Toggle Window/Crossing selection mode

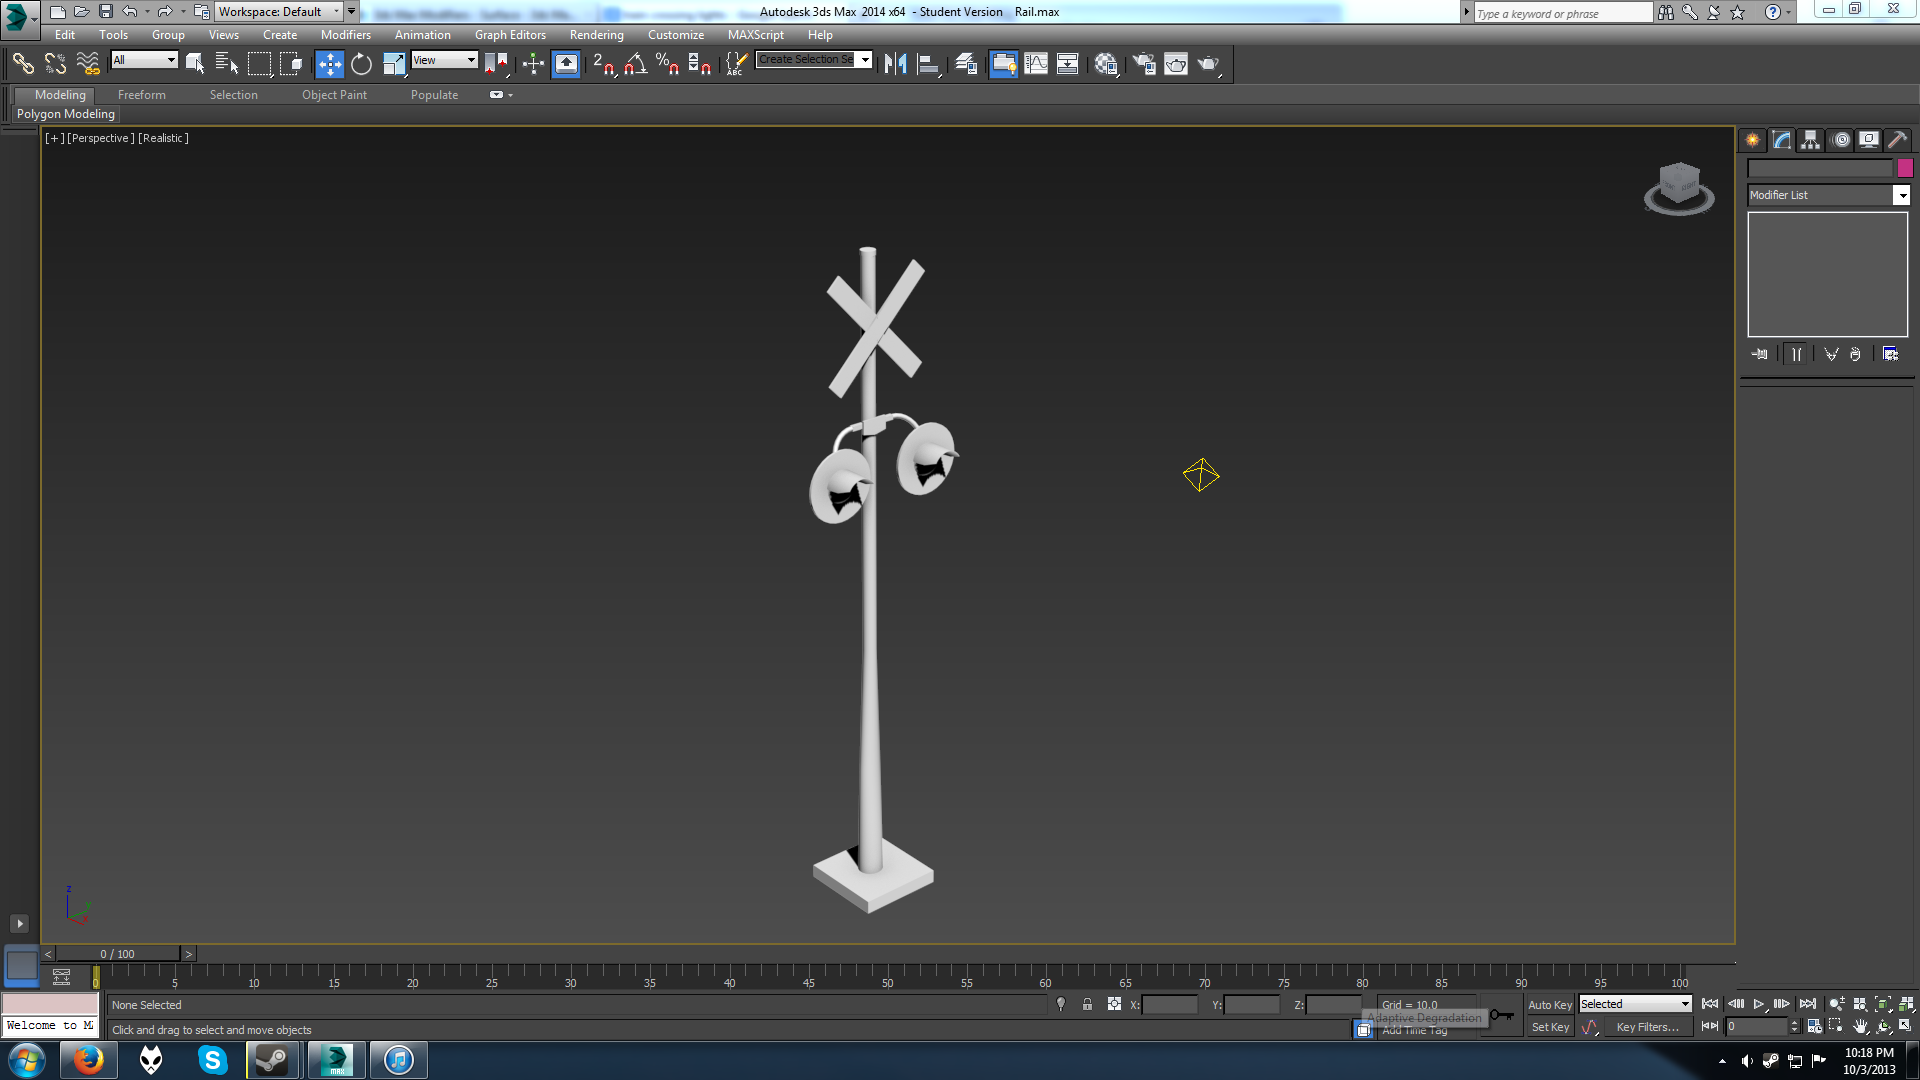tap(291, 64)
